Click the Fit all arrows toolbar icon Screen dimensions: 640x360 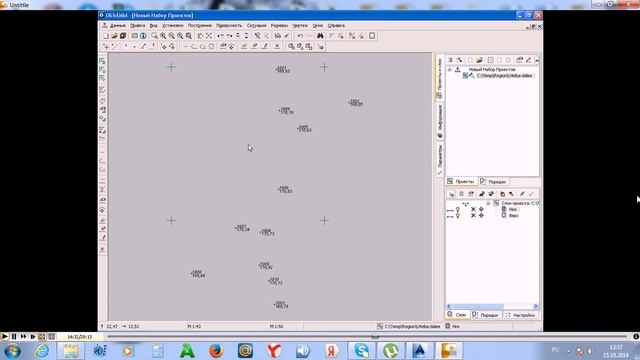click(209, 36)
